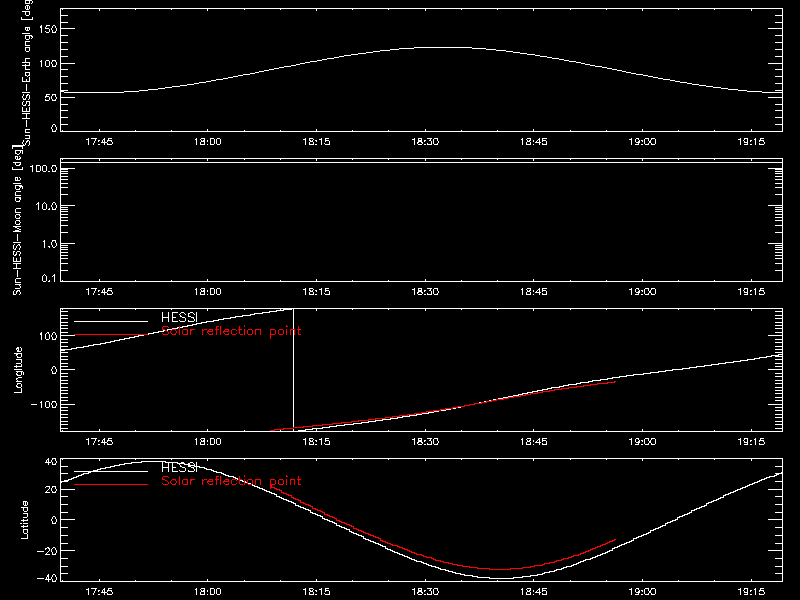Click 0 tick on Longitude axis
The height and width of the screenshot is (600, 800).
click(x=54, y=370)
